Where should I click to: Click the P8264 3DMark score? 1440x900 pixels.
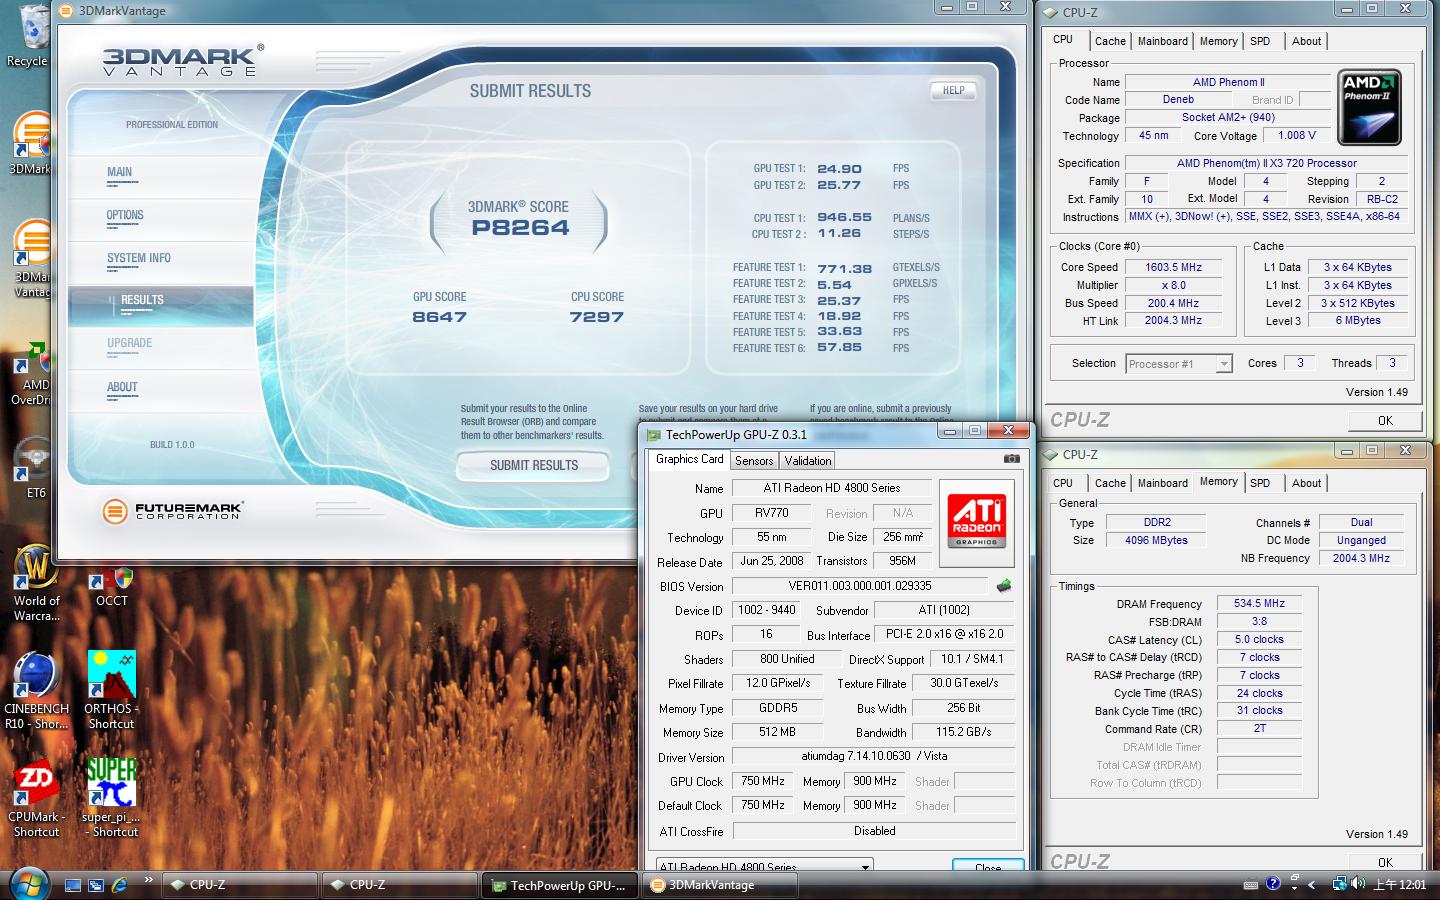520,228
